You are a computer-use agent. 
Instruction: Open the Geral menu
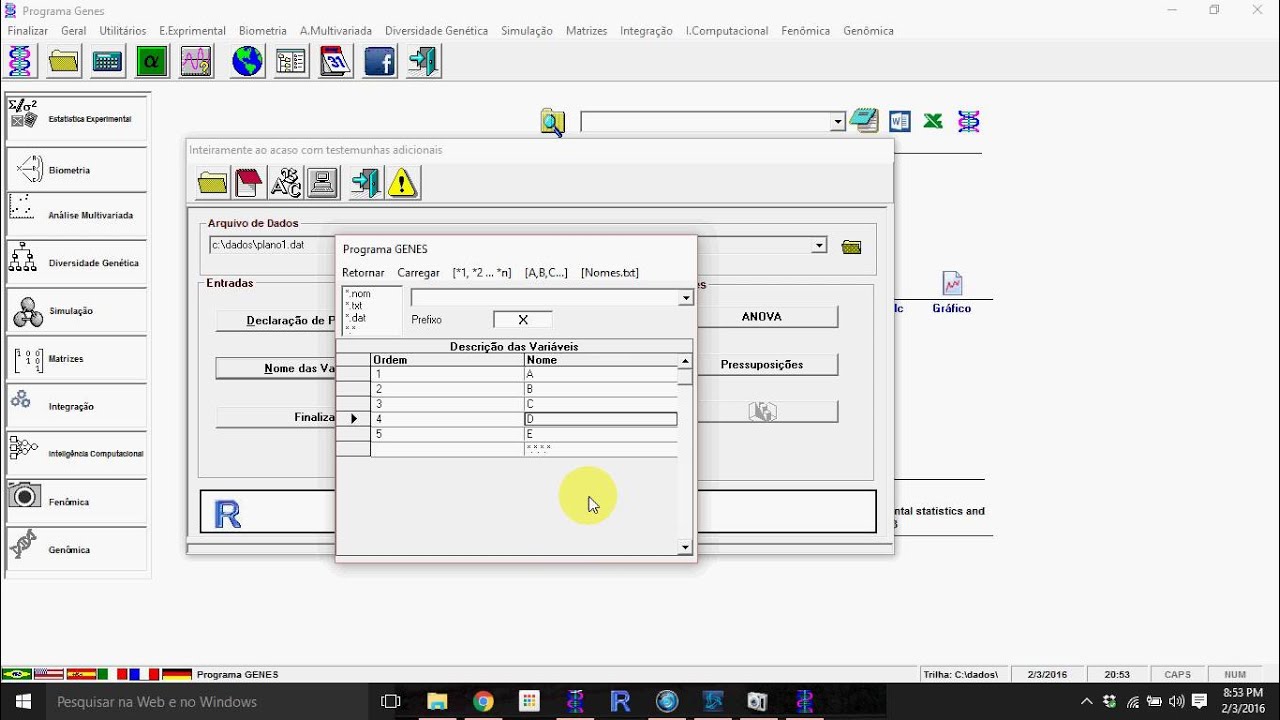74,31
